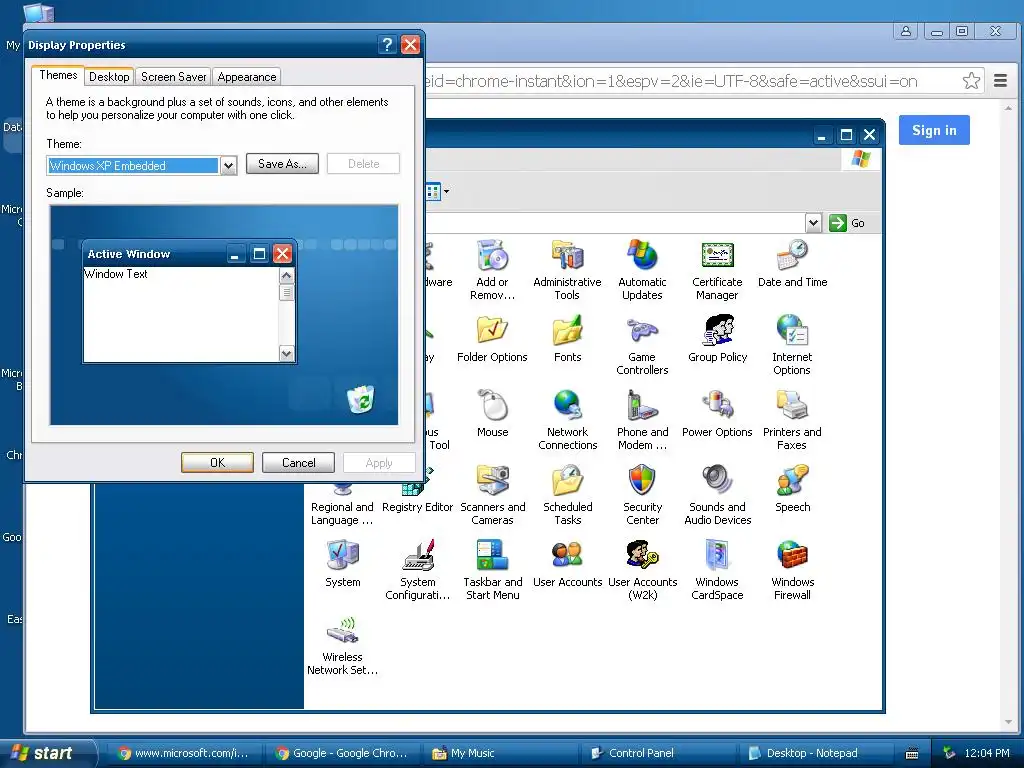The image size is (1024, 768).
Task: Click the on-screen keyboard tray icon
Action: click(912, 754)
